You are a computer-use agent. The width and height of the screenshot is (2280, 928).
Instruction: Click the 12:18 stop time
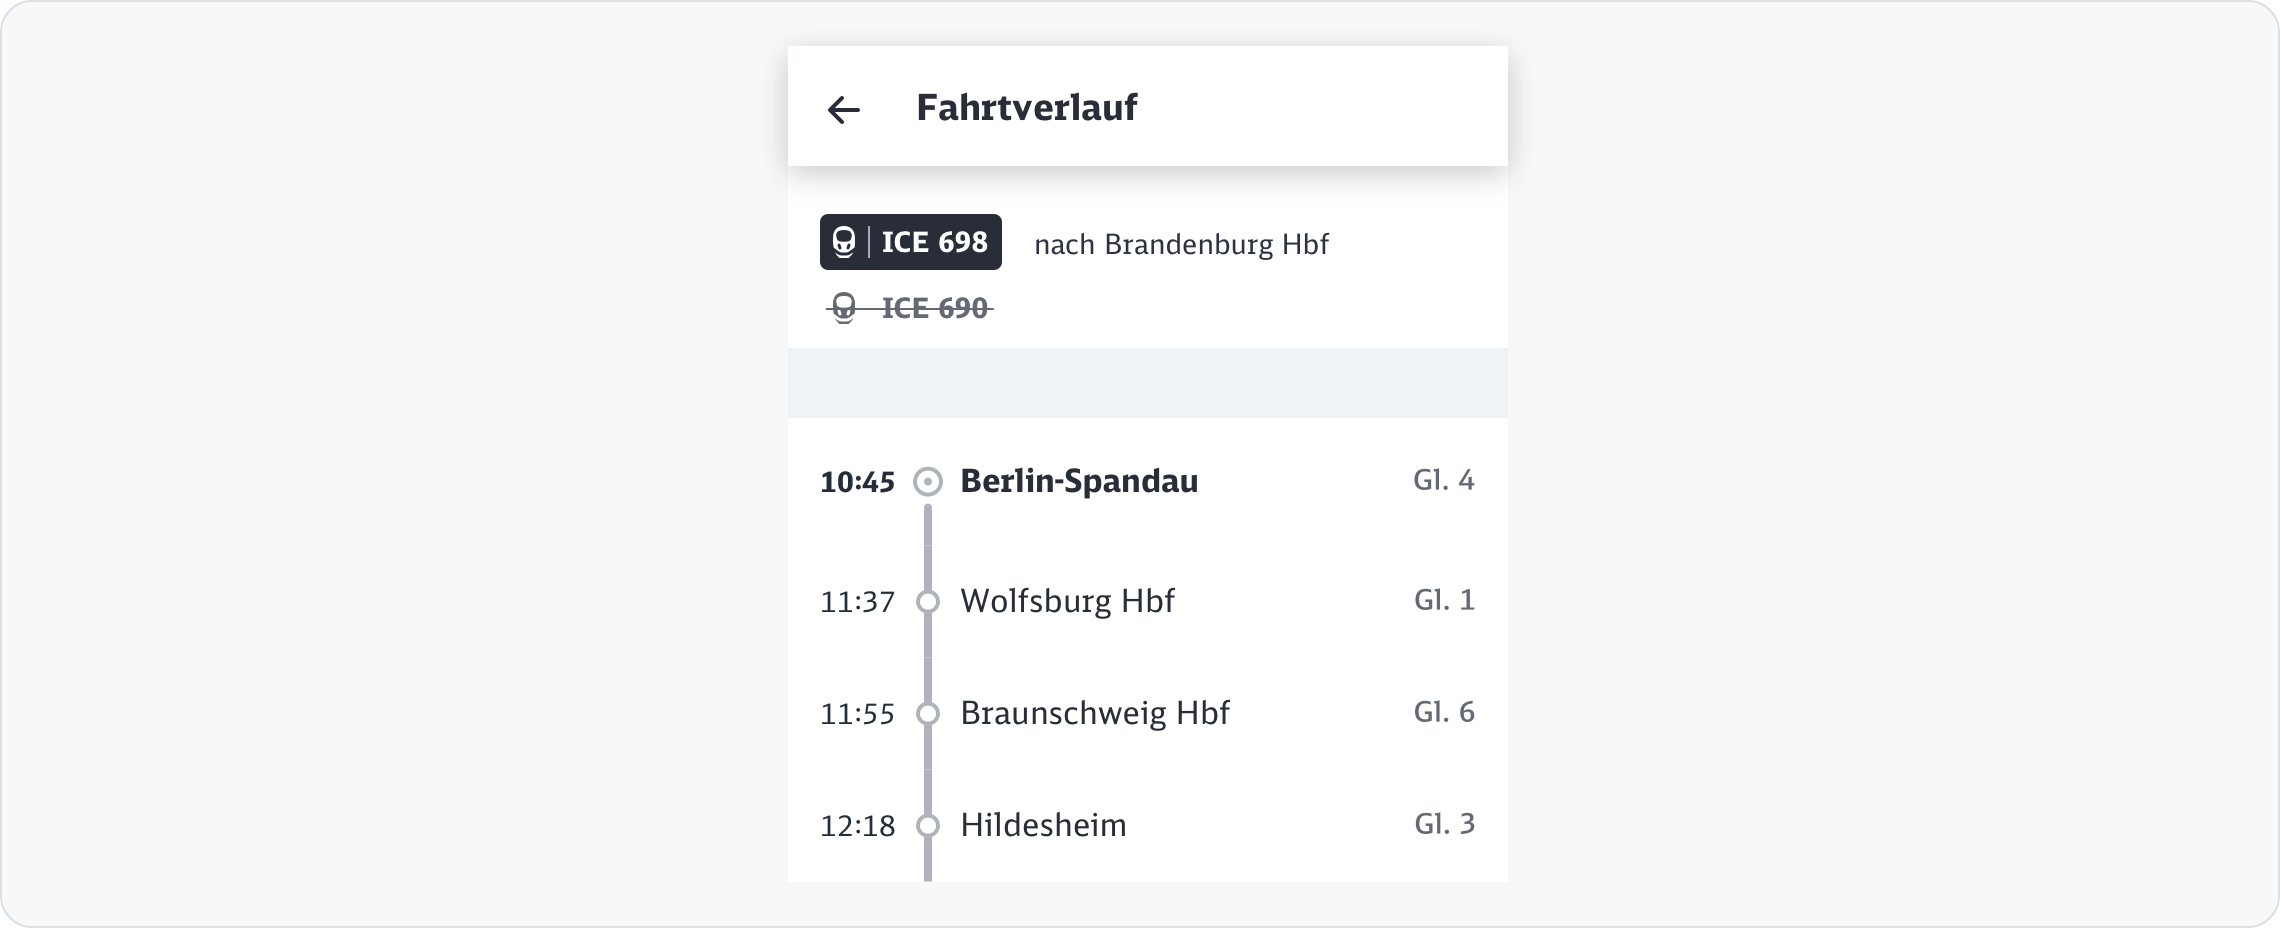(x=857, y=826)
